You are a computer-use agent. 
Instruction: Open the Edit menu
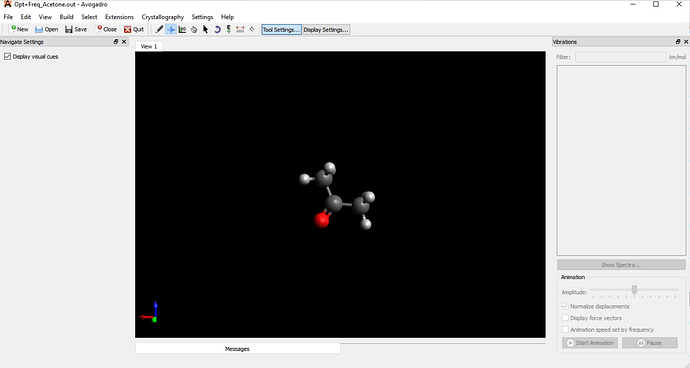tap(26, 17)
